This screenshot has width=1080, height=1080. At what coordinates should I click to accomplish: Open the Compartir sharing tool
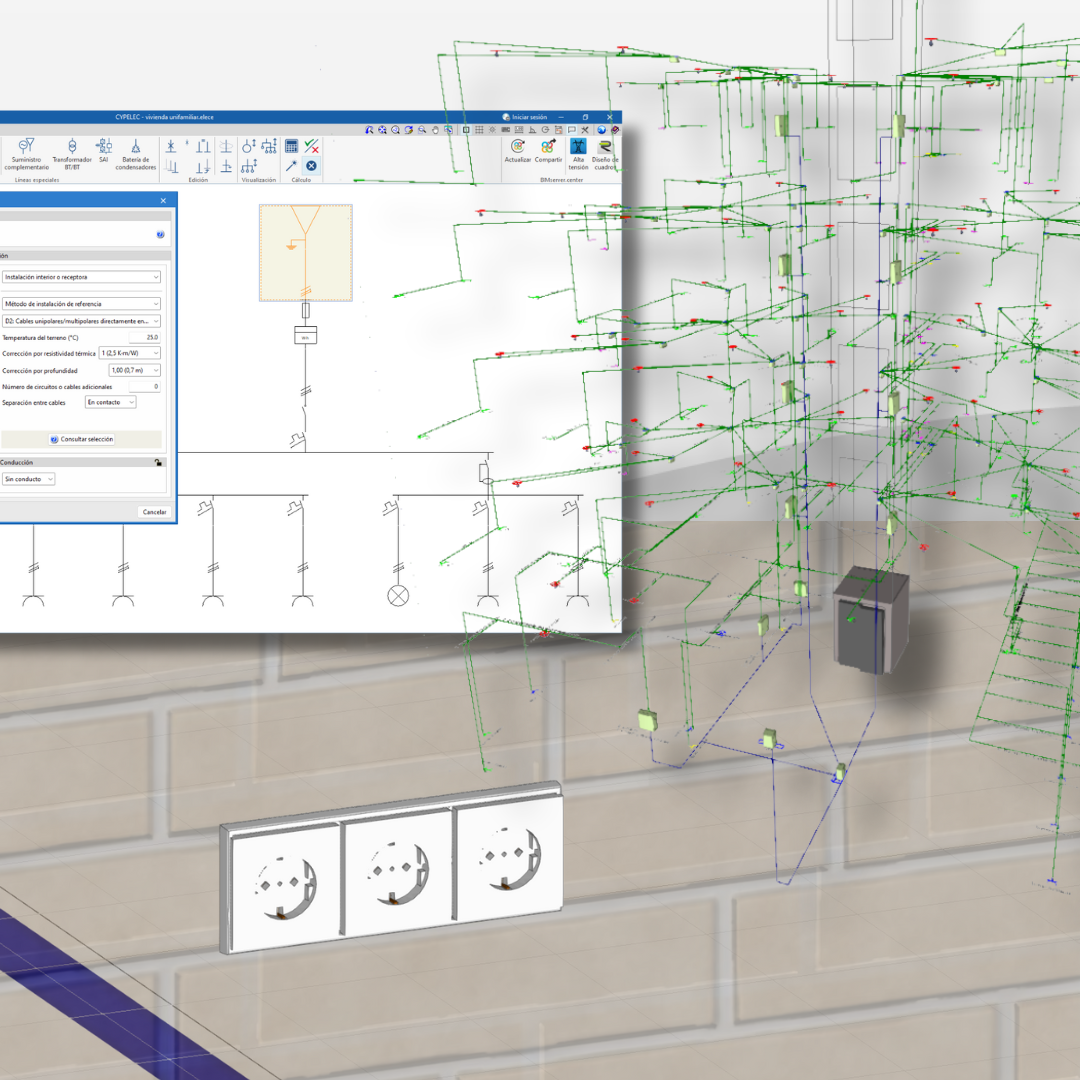(x=548, y=147)
